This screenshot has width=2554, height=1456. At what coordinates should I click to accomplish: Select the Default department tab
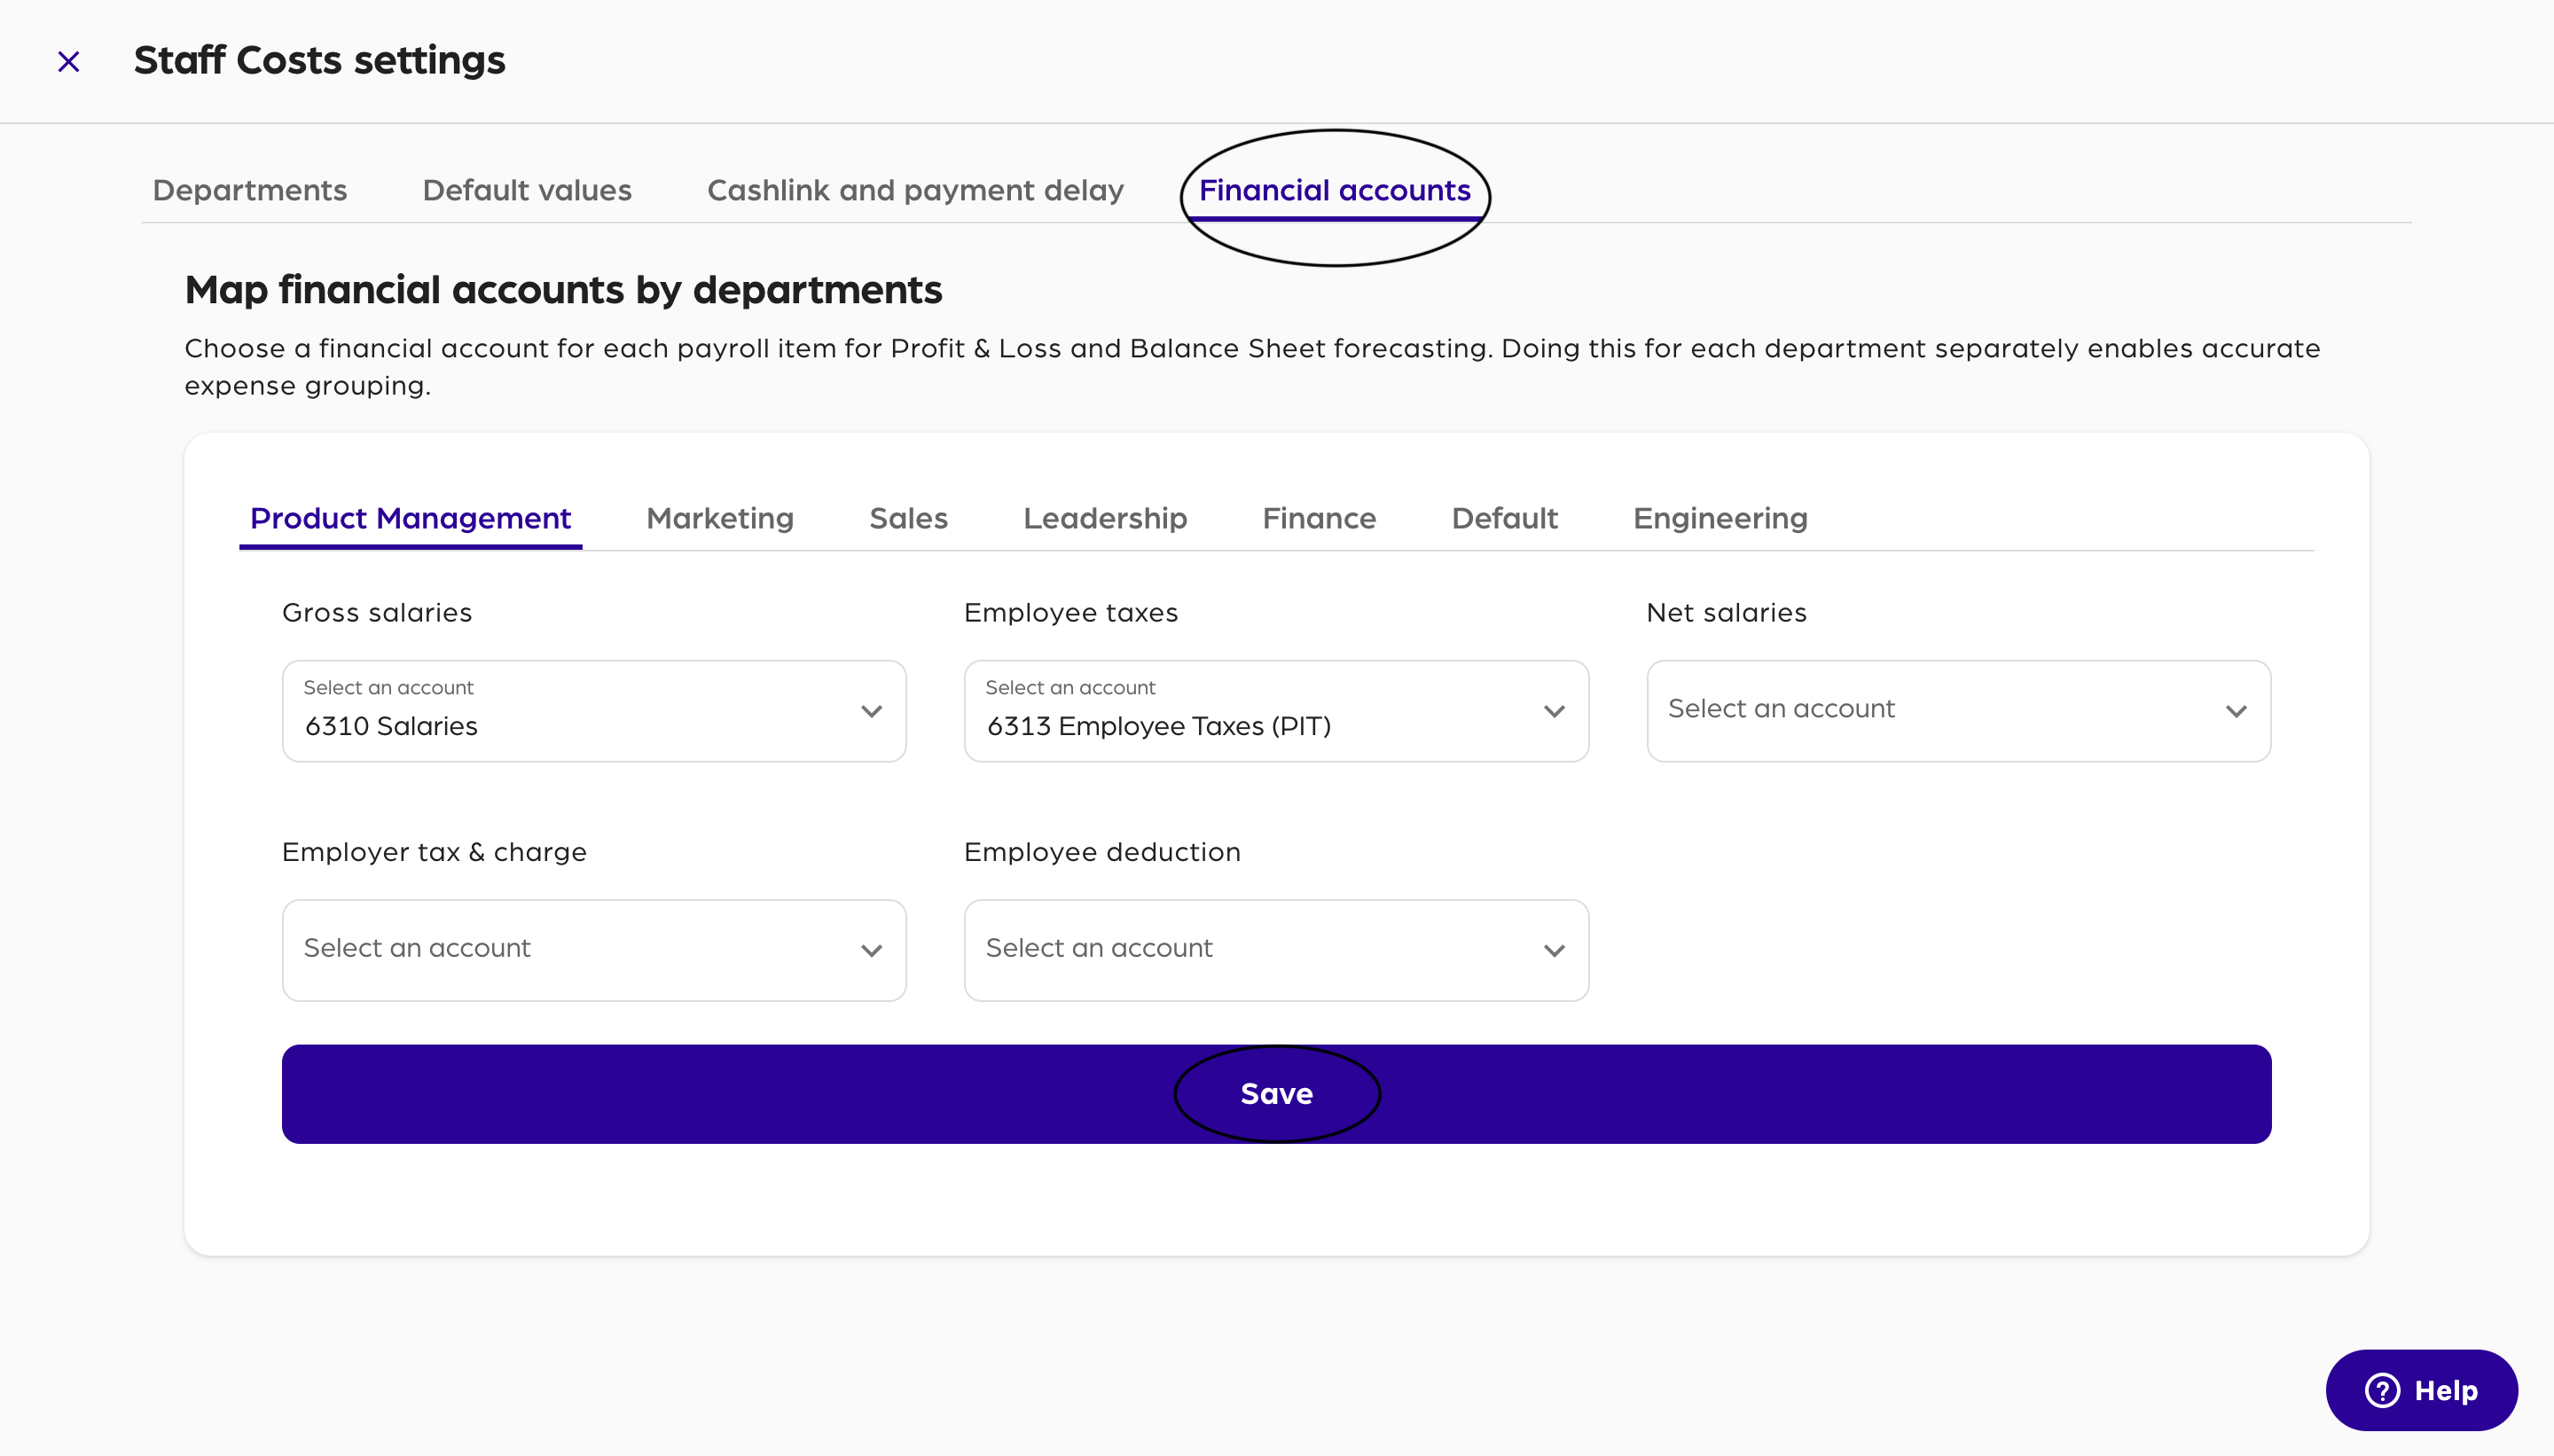coord(1505,518)
